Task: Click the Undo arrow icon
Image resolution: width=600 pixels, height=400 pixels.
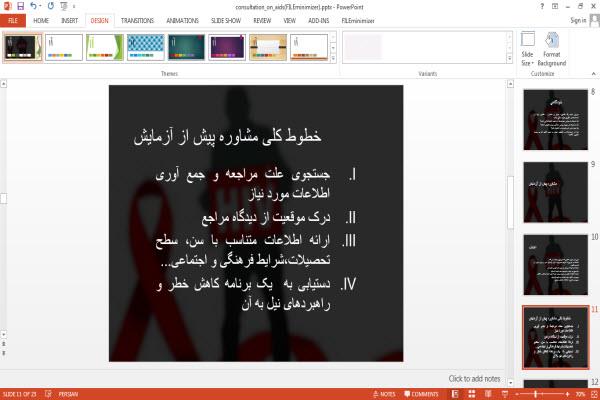Action: (33, 6)
